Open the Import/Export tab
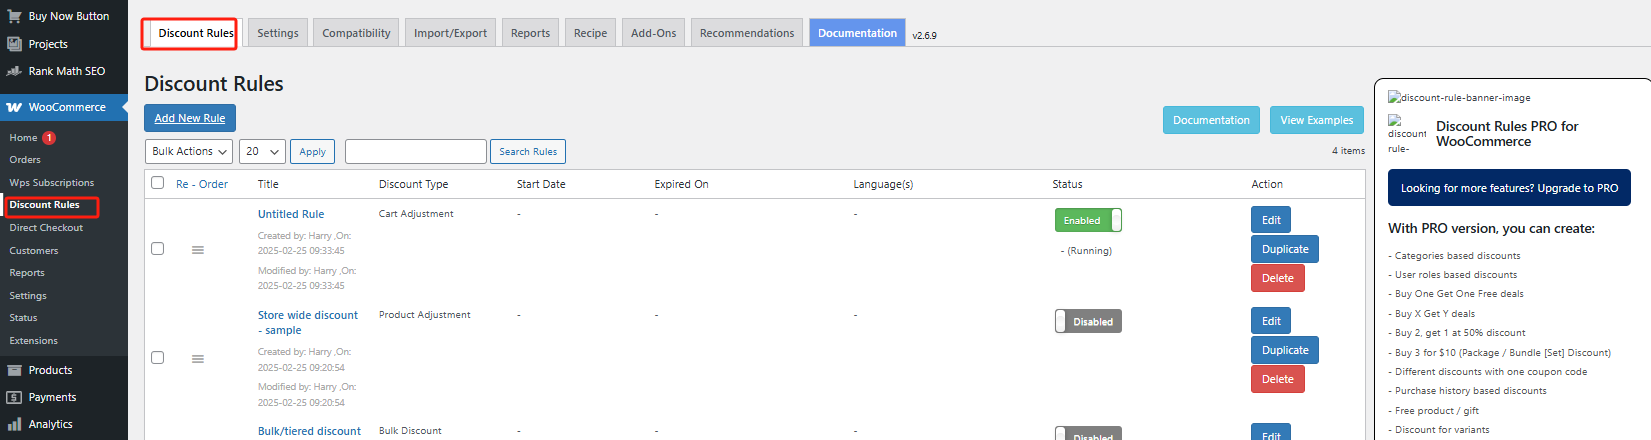Viewport: 1651px width, 440px height. (x=450, y=33)
